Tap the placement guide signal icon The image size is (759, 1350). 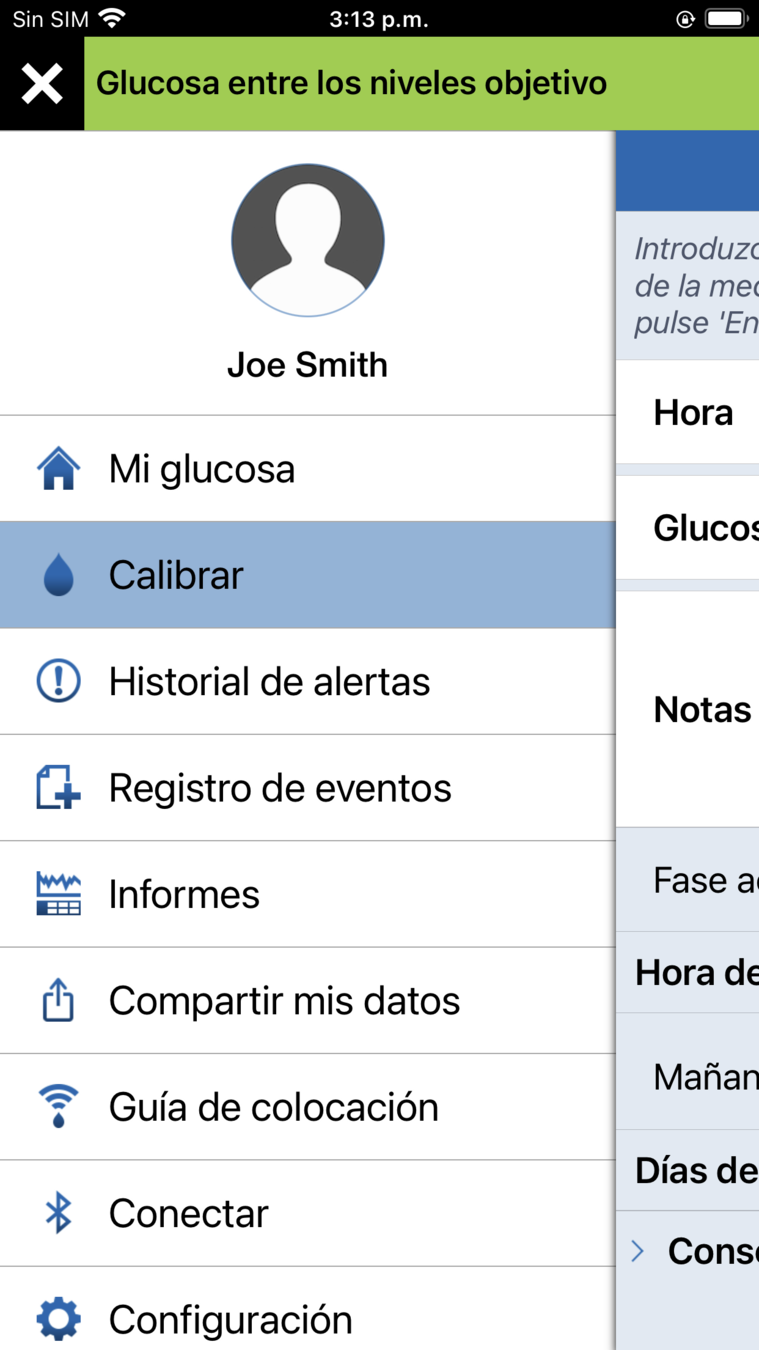coord(58,1107)
